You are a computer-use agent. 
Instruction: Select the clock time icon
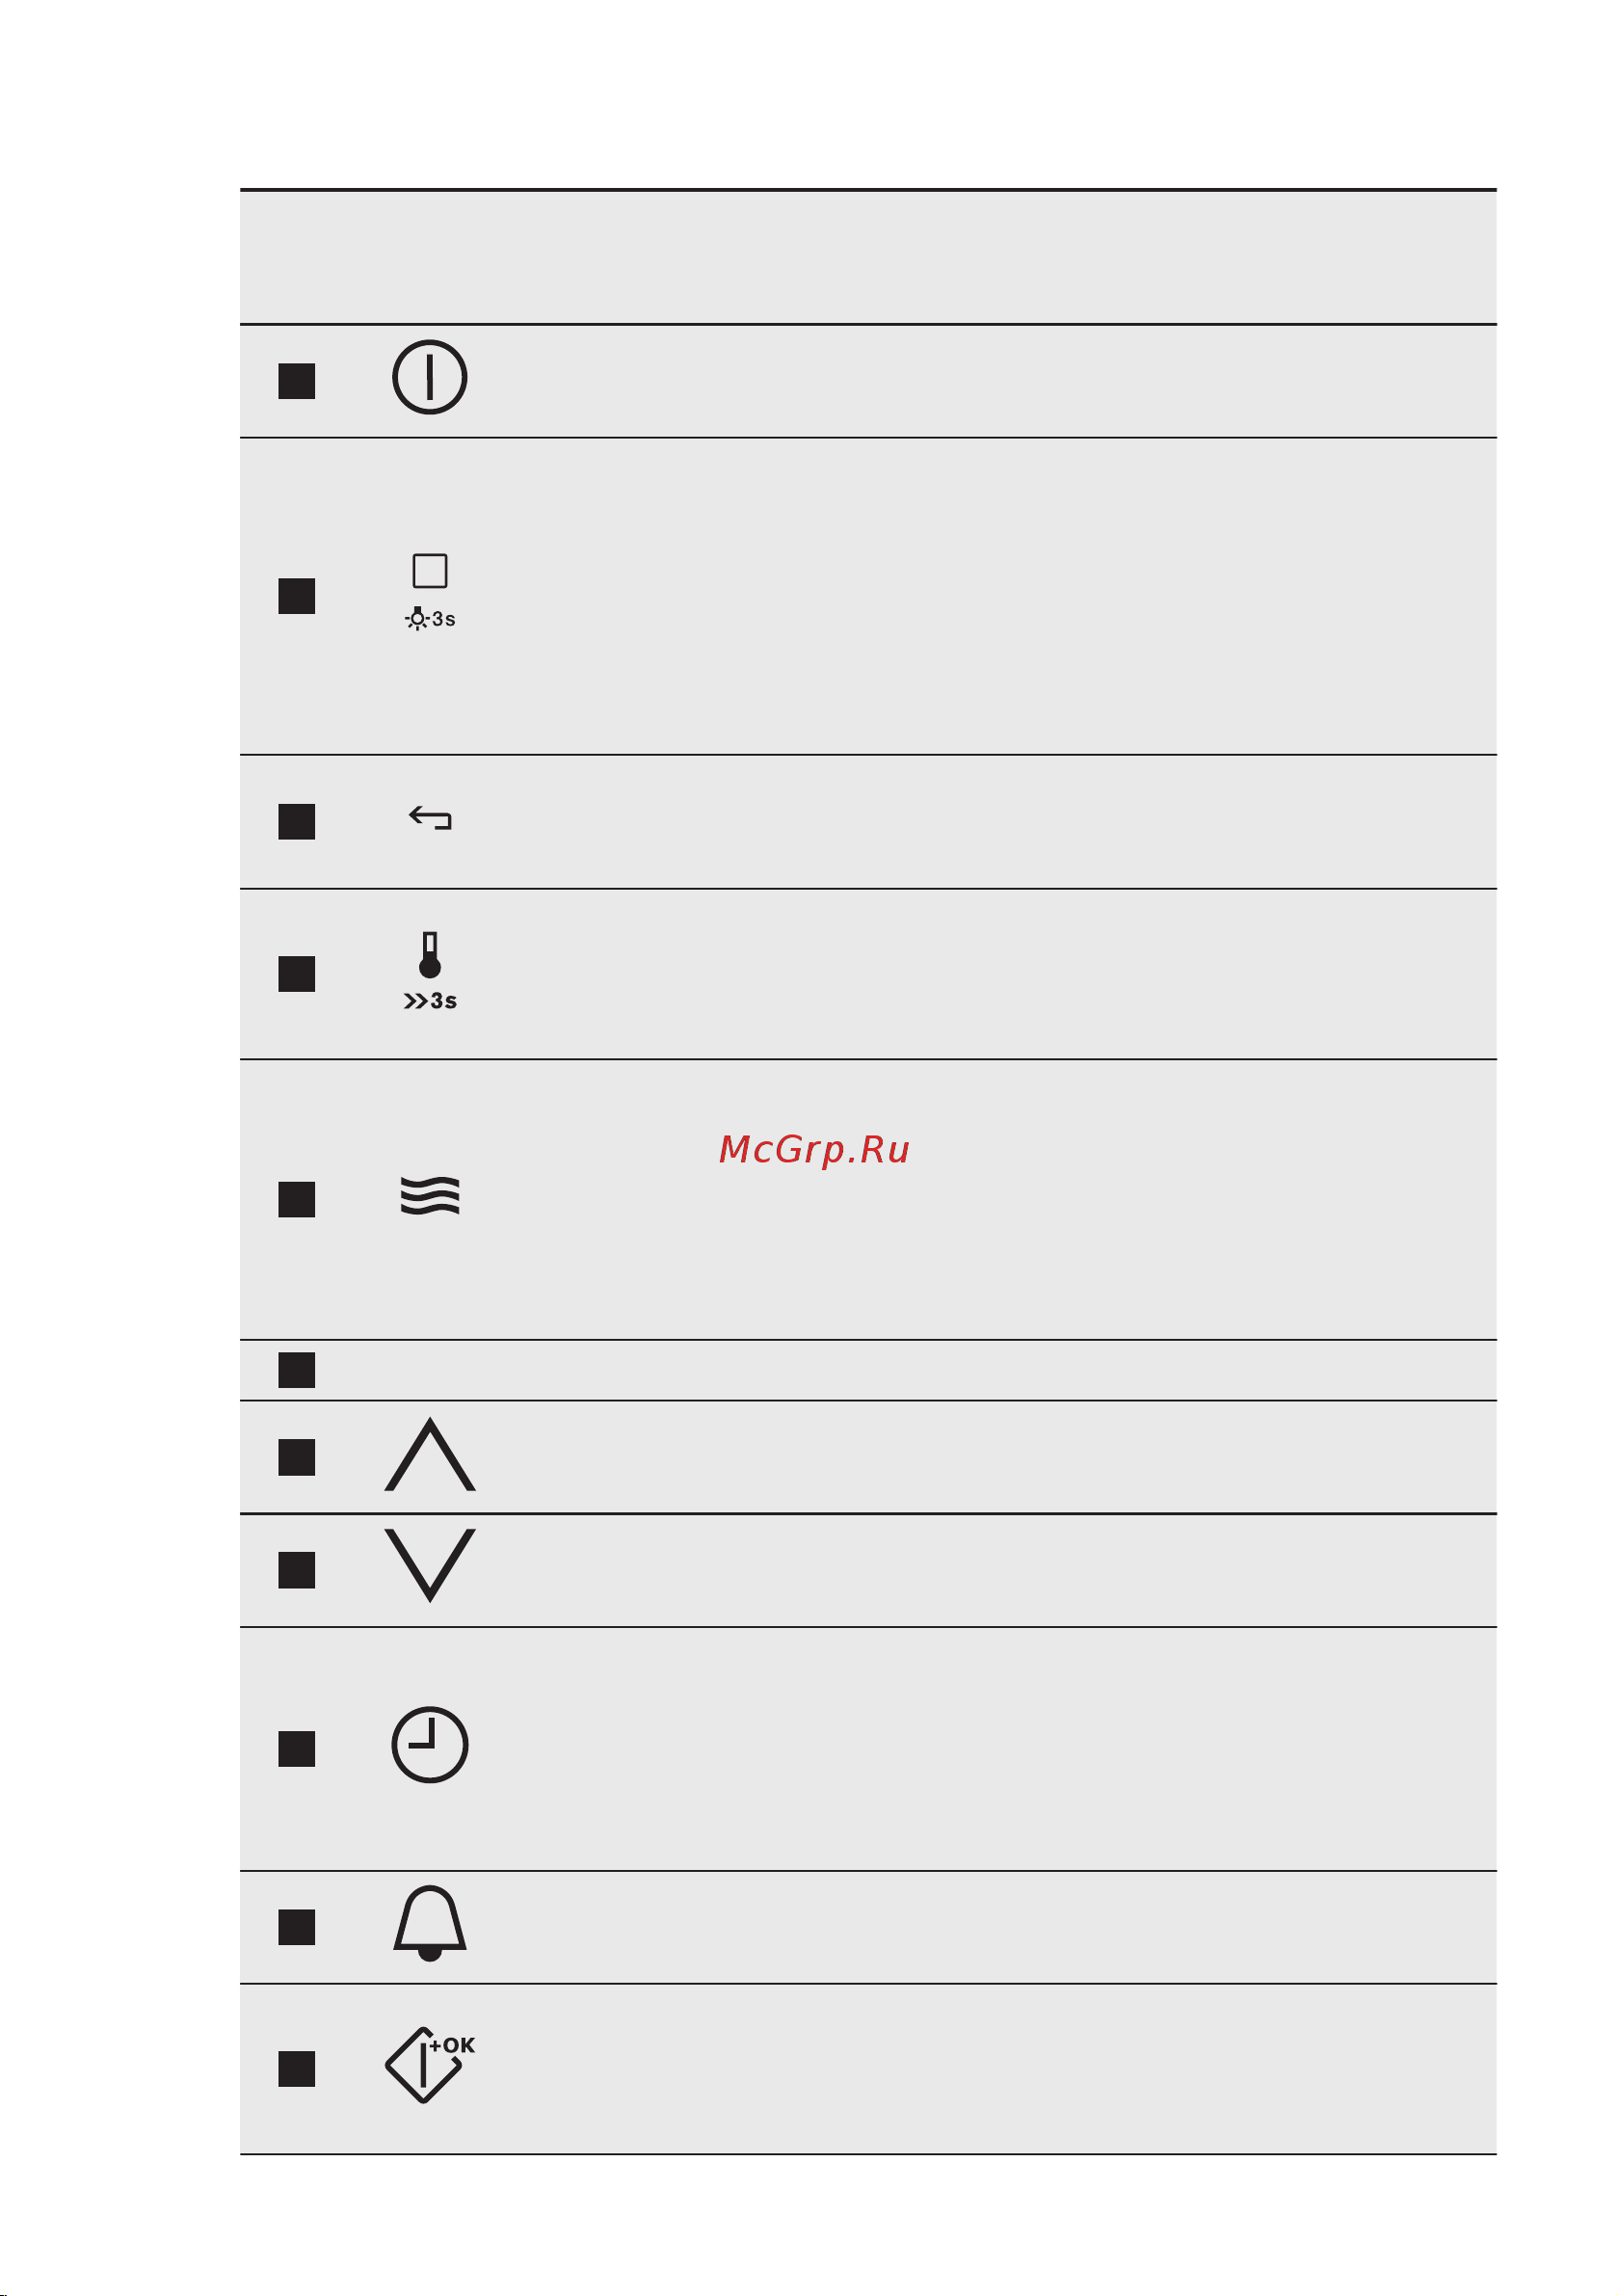[430, 1745]
